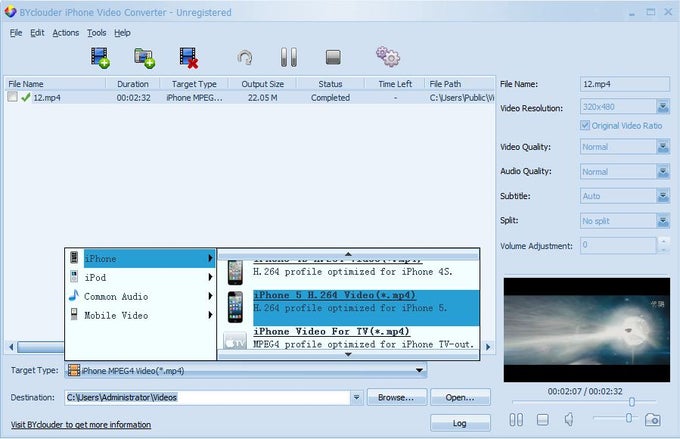Open the Tools menu
Viewport: 680px width, 439px height.
point(96,33)
